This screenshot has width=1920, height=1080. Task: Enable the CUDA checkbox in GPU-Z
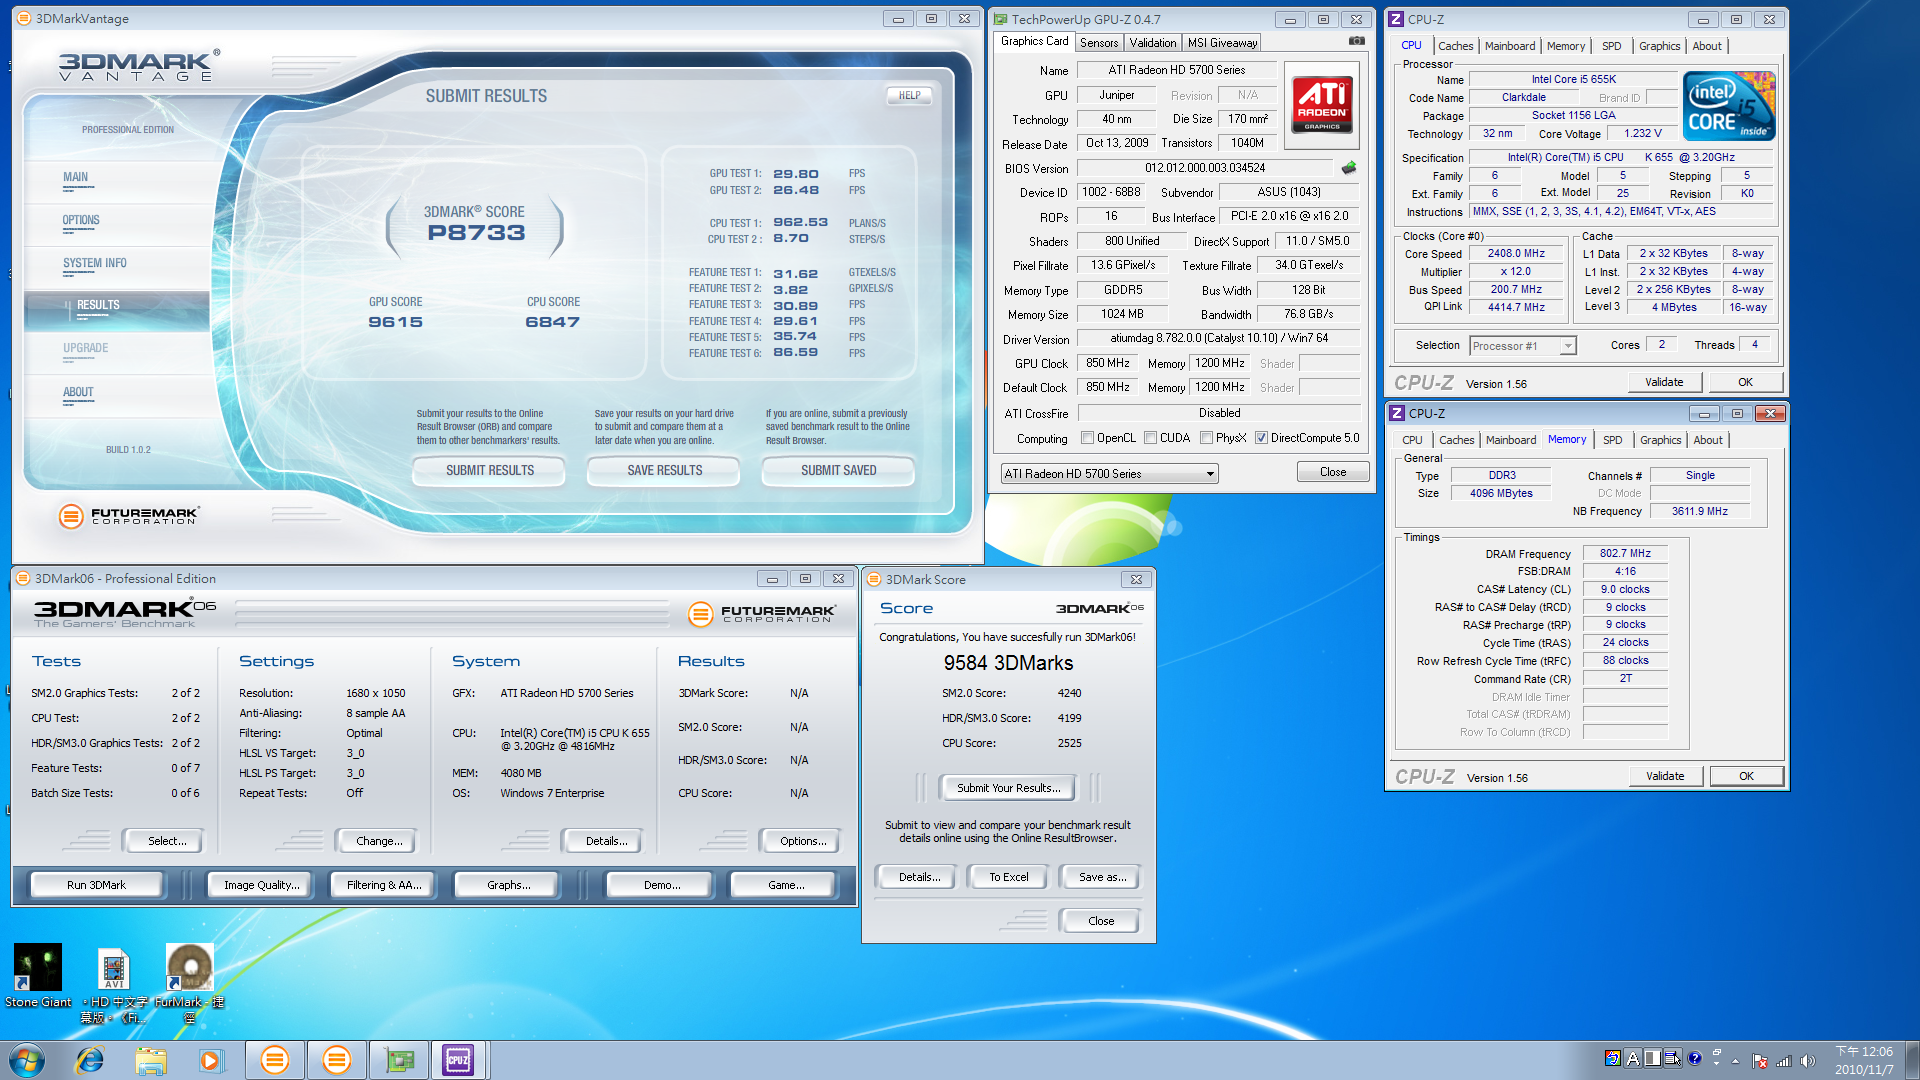1150,438
